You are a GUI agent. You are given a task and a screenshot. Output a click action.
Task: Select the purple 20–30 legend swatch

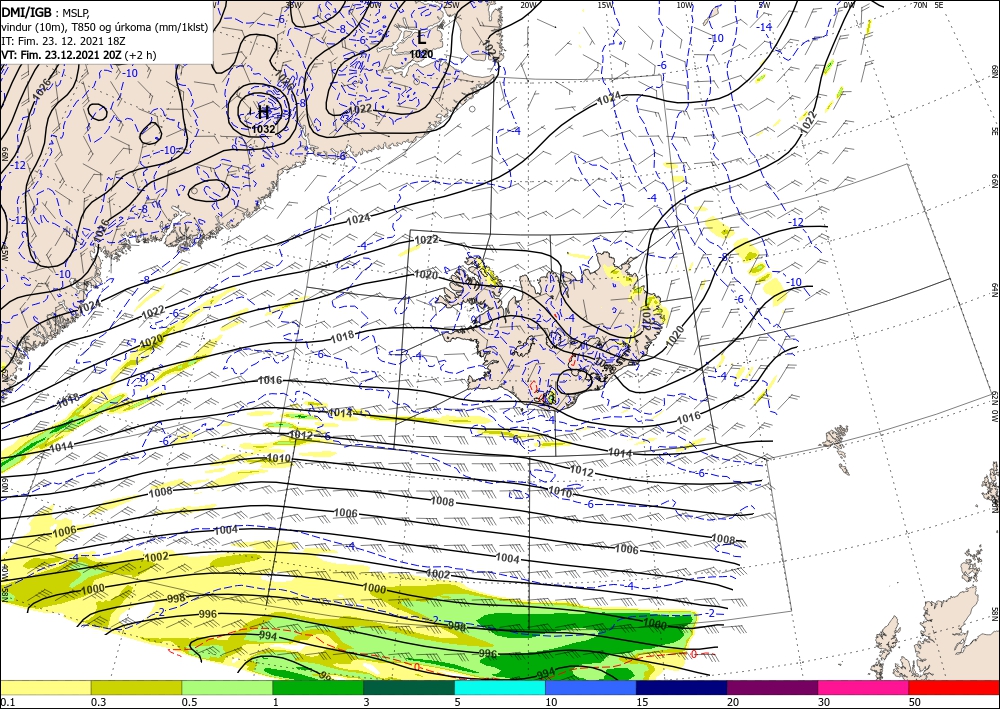point(772,687)
